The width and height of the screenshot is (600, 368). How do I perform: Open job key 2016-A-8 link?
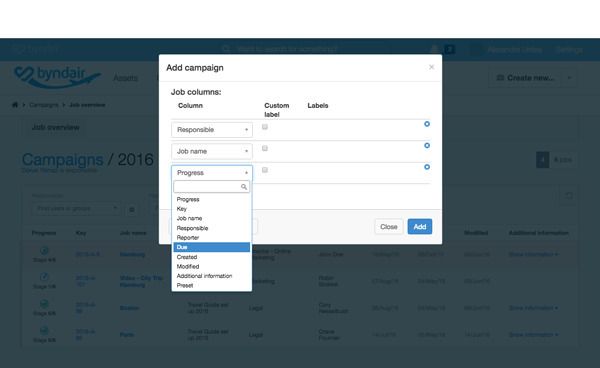pos(88,254)
